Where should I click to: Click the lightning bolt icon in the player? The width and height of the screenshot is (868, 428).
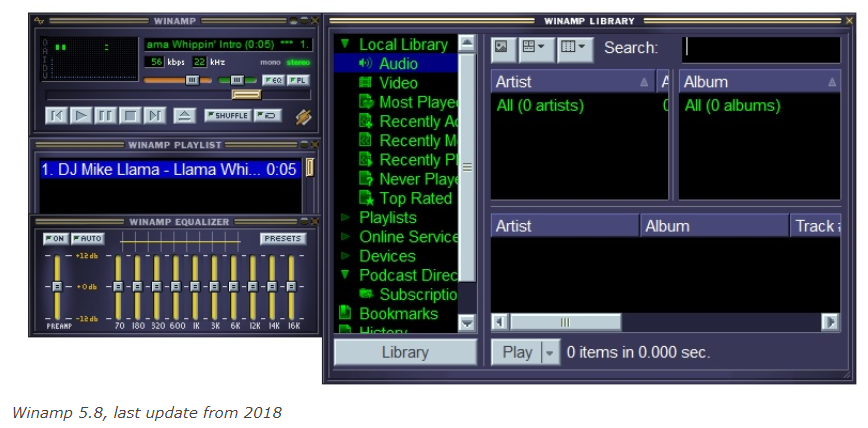(x=304, y=117)
